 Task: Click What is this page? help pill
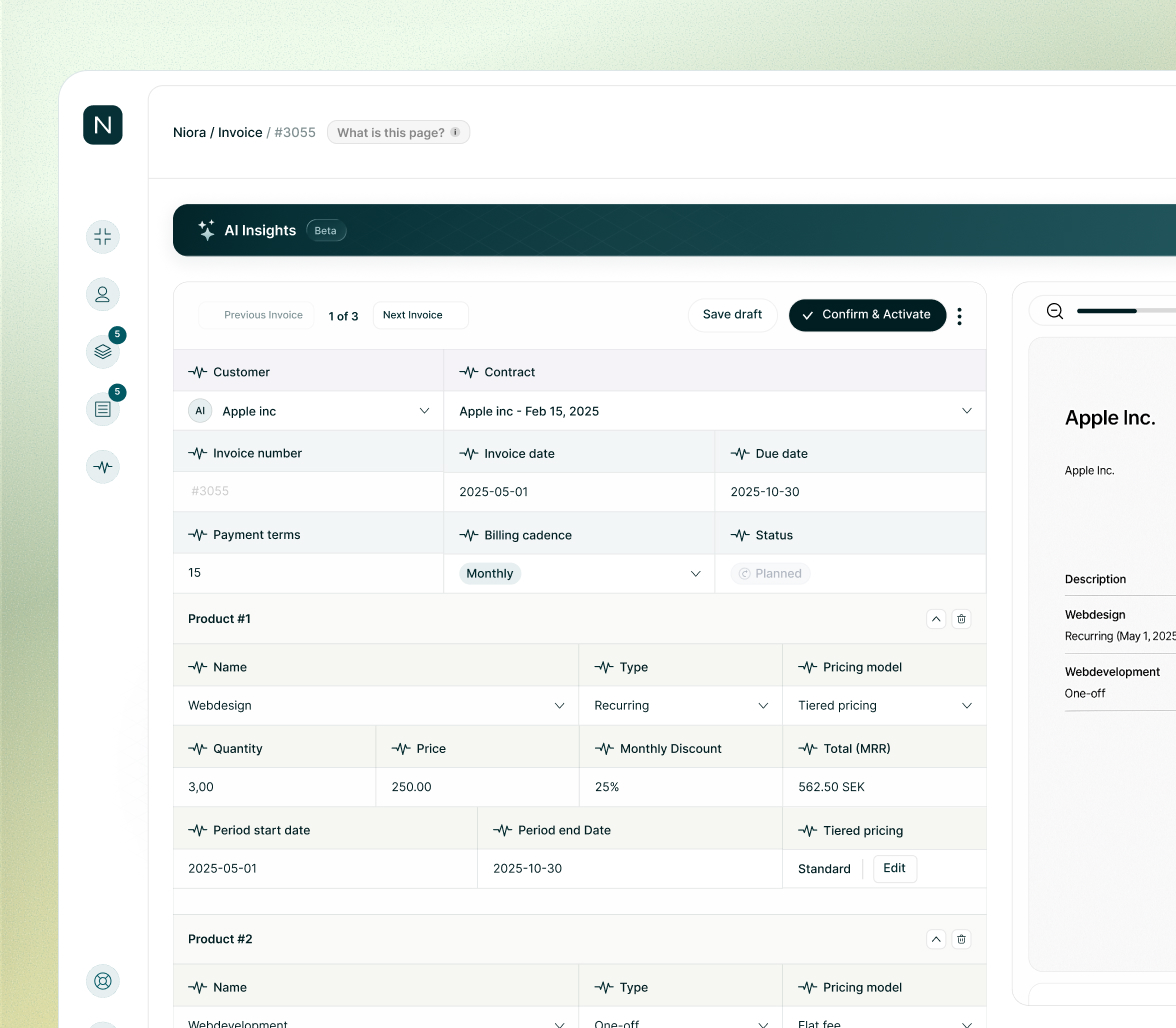398,132
